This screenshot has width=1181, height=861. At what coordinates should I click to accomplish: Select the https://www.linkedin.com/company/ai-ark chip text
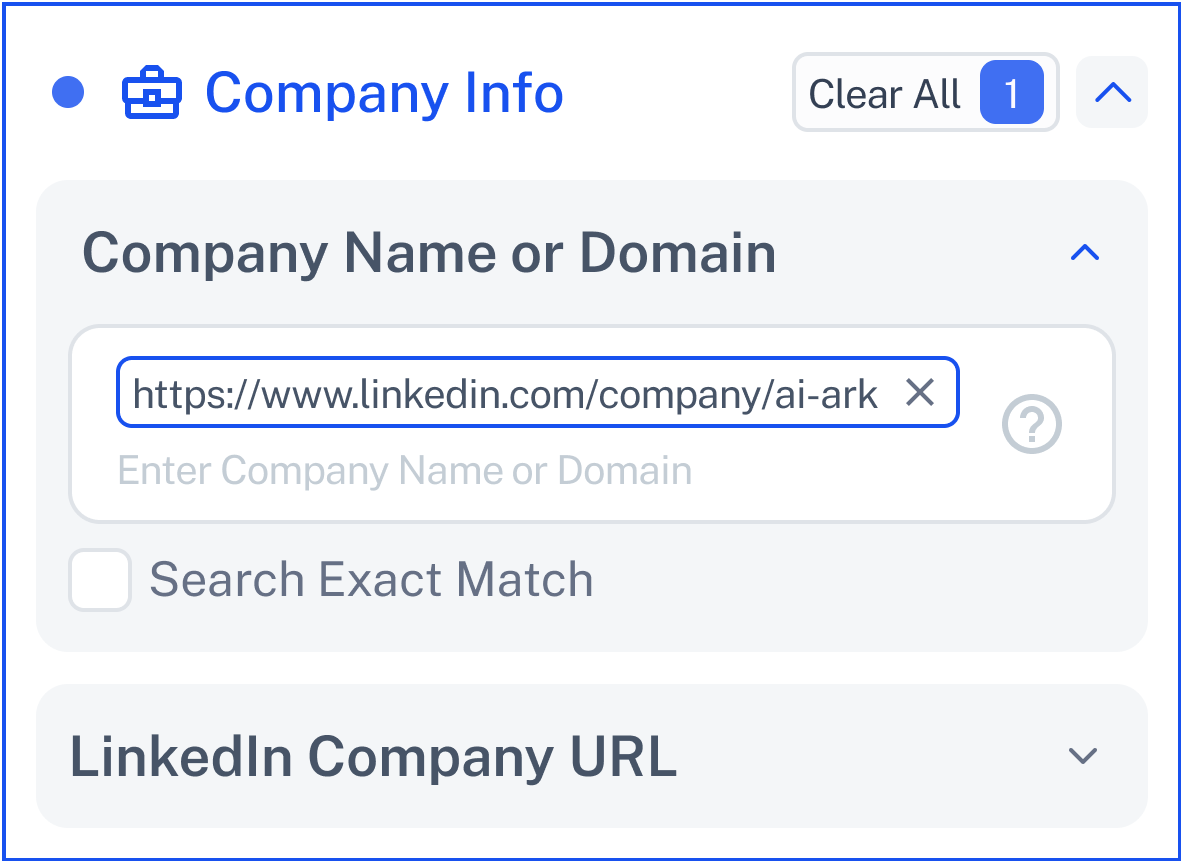505,394
